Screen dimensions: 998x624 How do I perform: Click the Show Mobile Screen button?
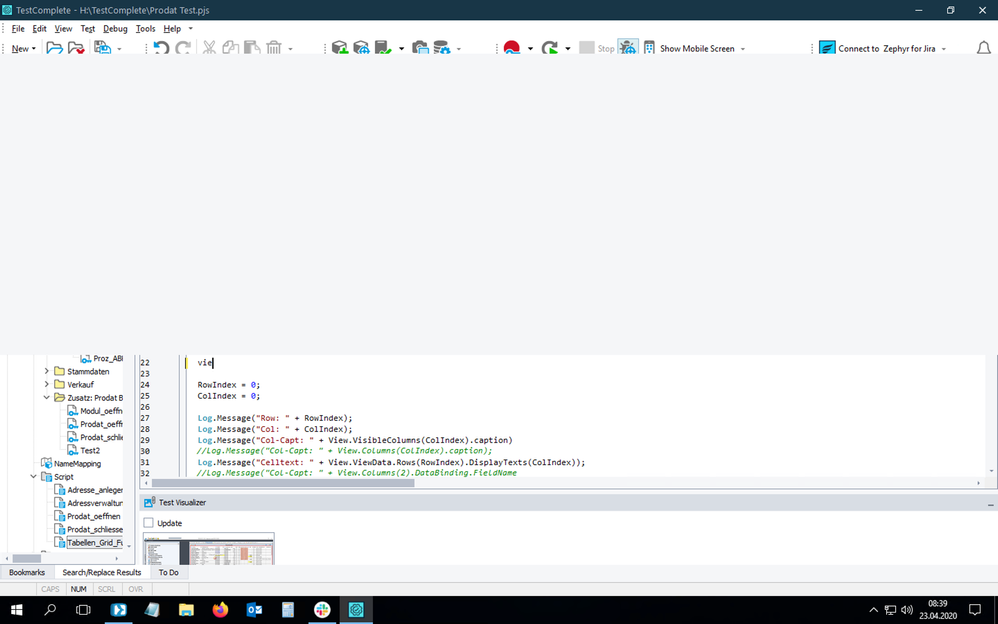click(696, 48)
